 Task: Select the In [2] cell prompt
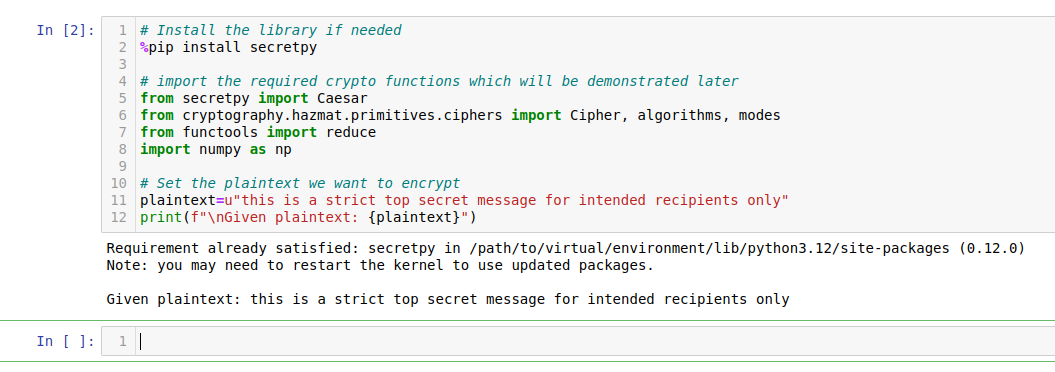65,30
